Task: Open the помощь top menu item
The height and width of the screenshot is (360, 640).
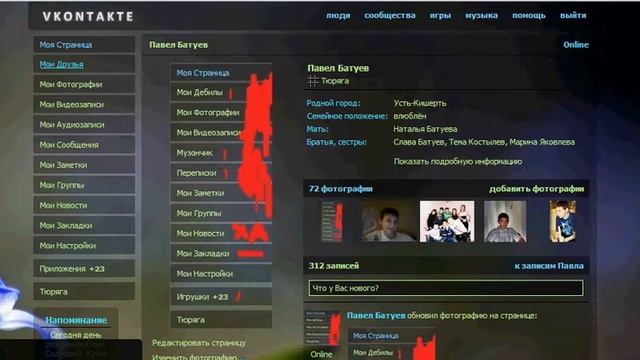Action: 529,16
